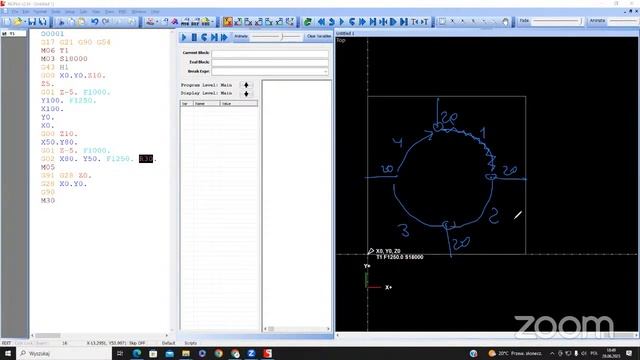
Task: Click line M03 S18000
Action: [64, 59]
